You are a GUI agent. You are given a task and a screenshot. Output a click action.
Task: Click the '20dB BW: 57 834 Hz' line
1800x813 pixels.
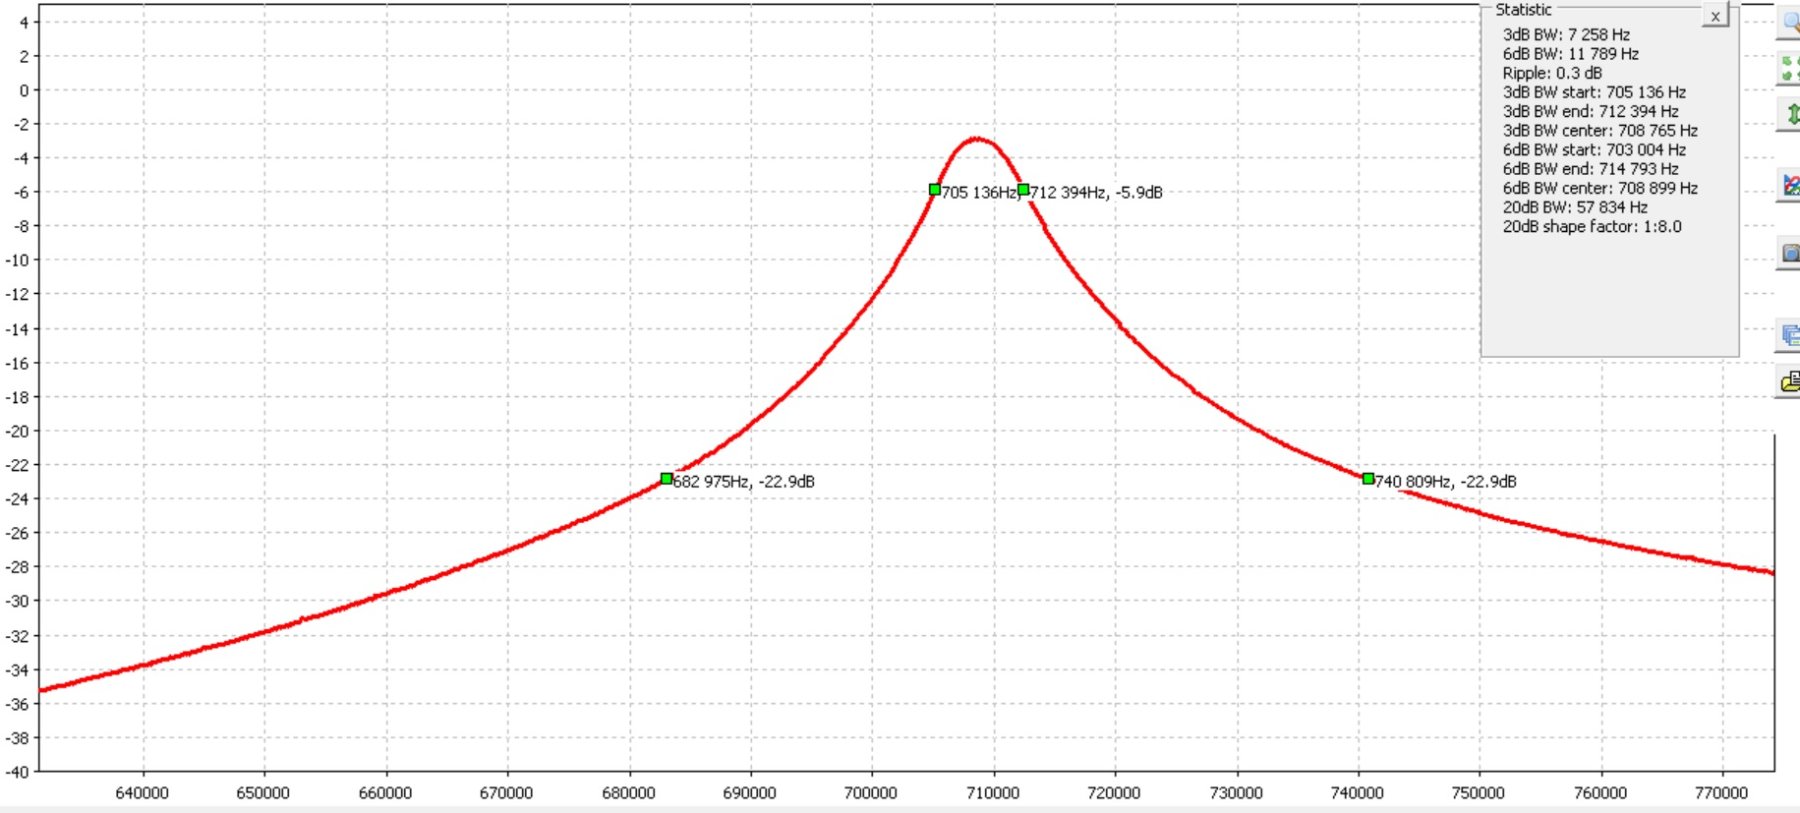click(x=1575, y=207)
